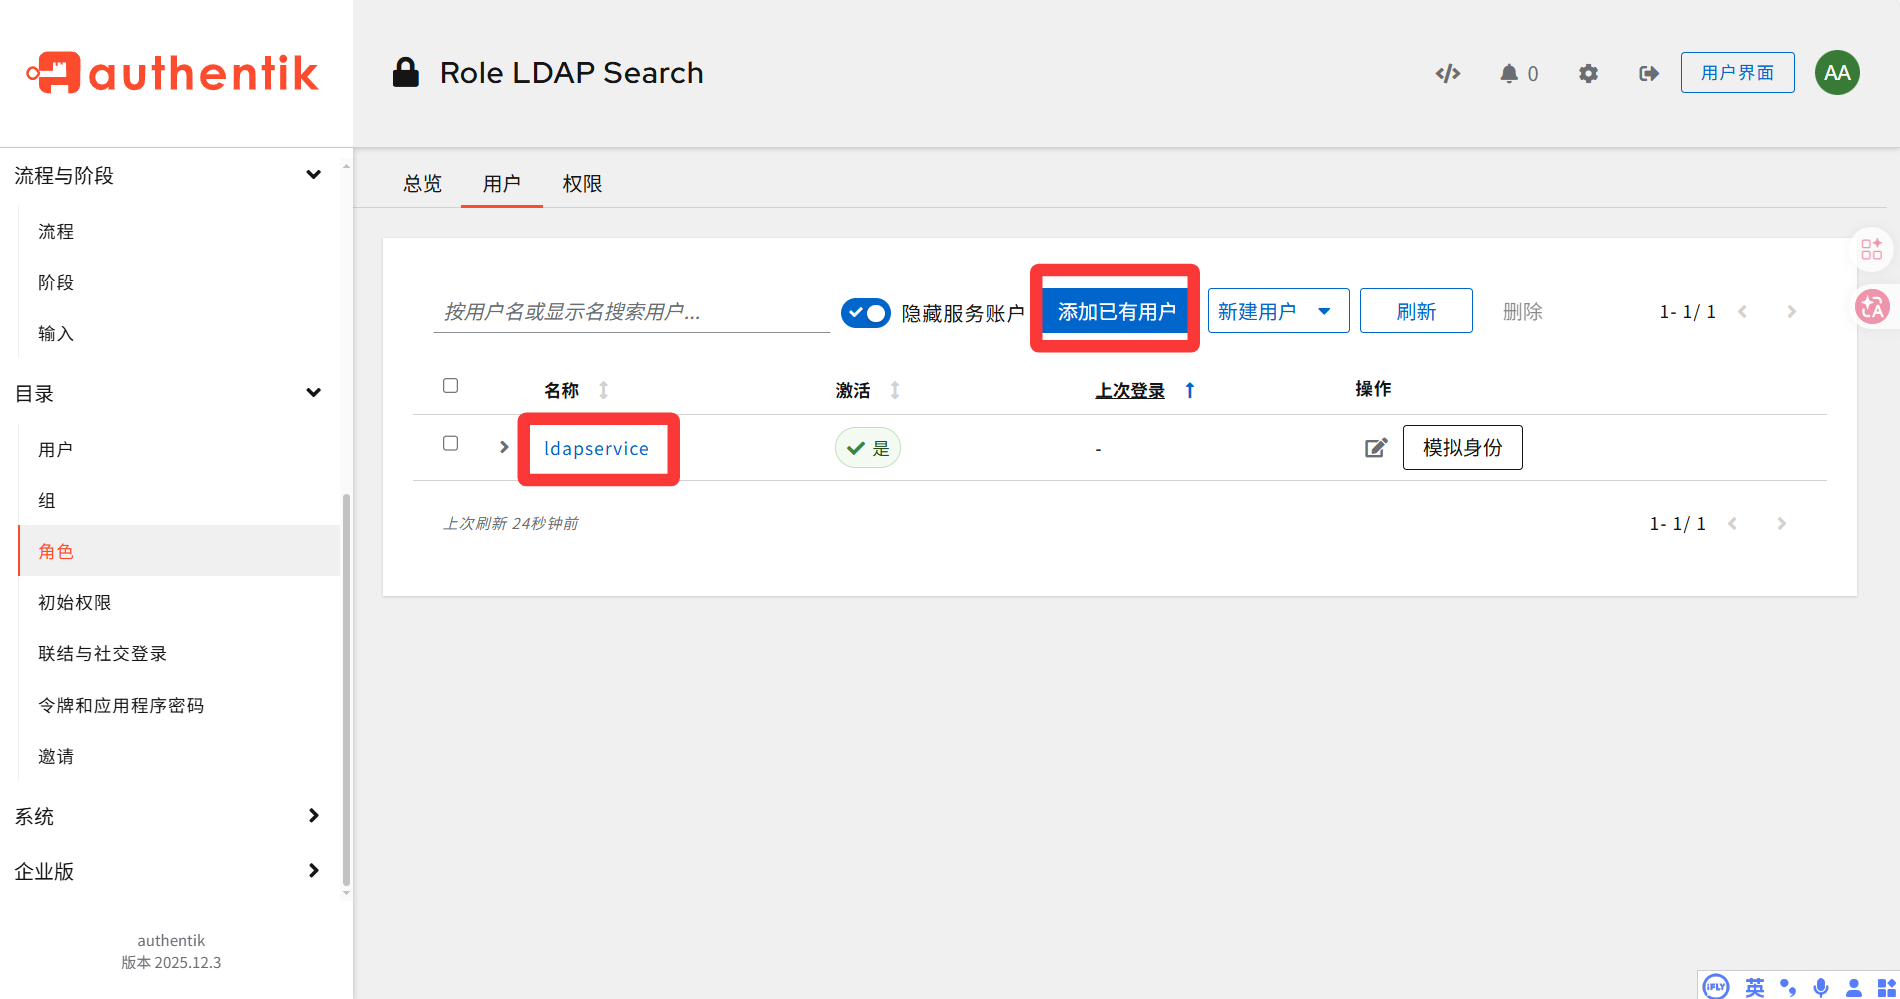Click the sign-out arrow icon
Image resolution: width=1900 pixels, height=999 pixels.
[x=1649, y=73]
